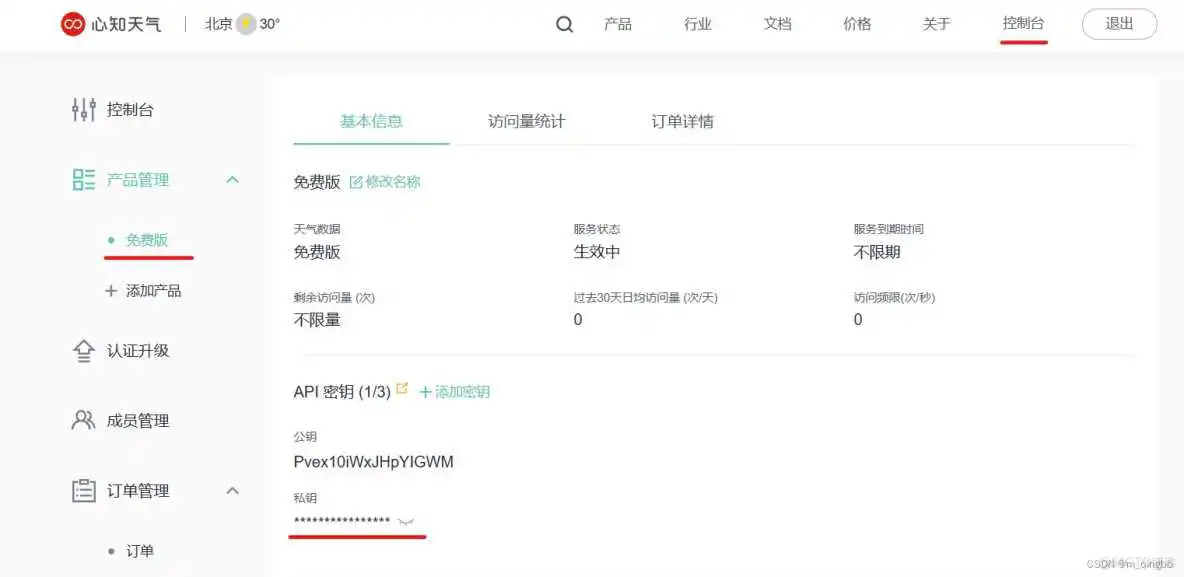The image size is (1184, 577).
Task: Click the 退出 logout button
Action: [1119, 24]
